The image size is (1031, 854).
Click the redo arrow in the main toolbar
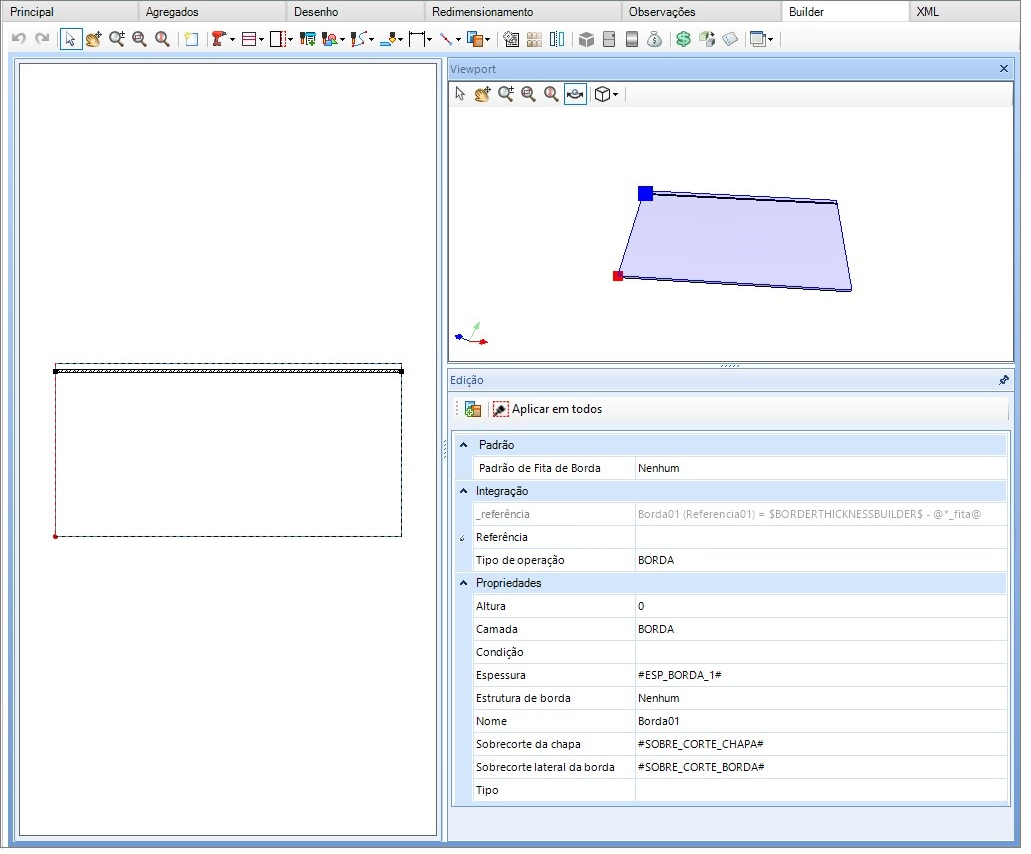pos(42,39)
